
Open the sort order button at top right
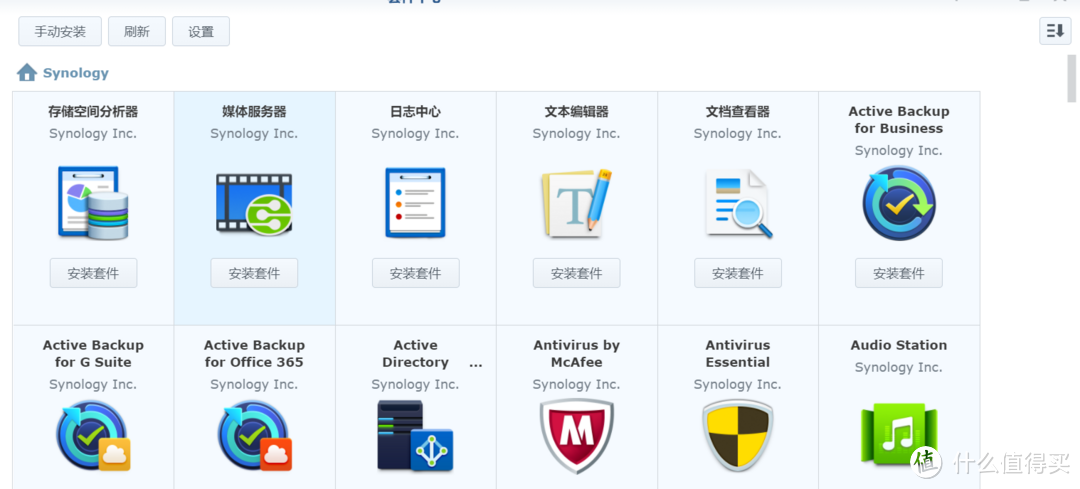coord(1055,31)
